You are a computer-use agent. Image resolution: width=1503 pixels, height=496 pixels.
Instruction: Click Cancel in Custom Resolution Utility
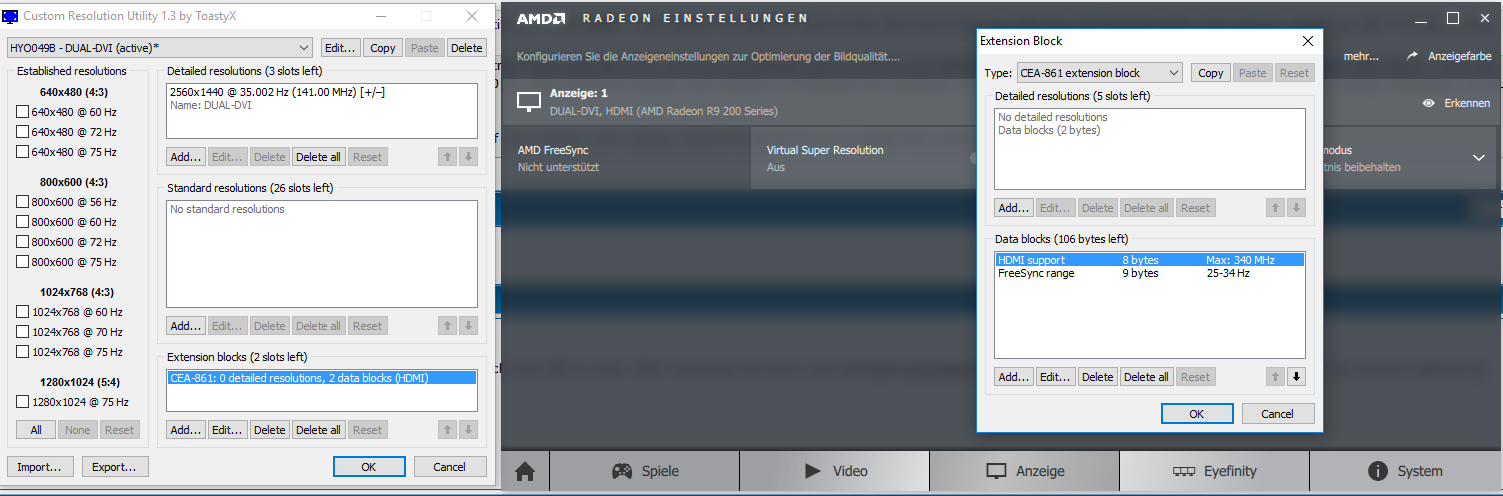450,467
